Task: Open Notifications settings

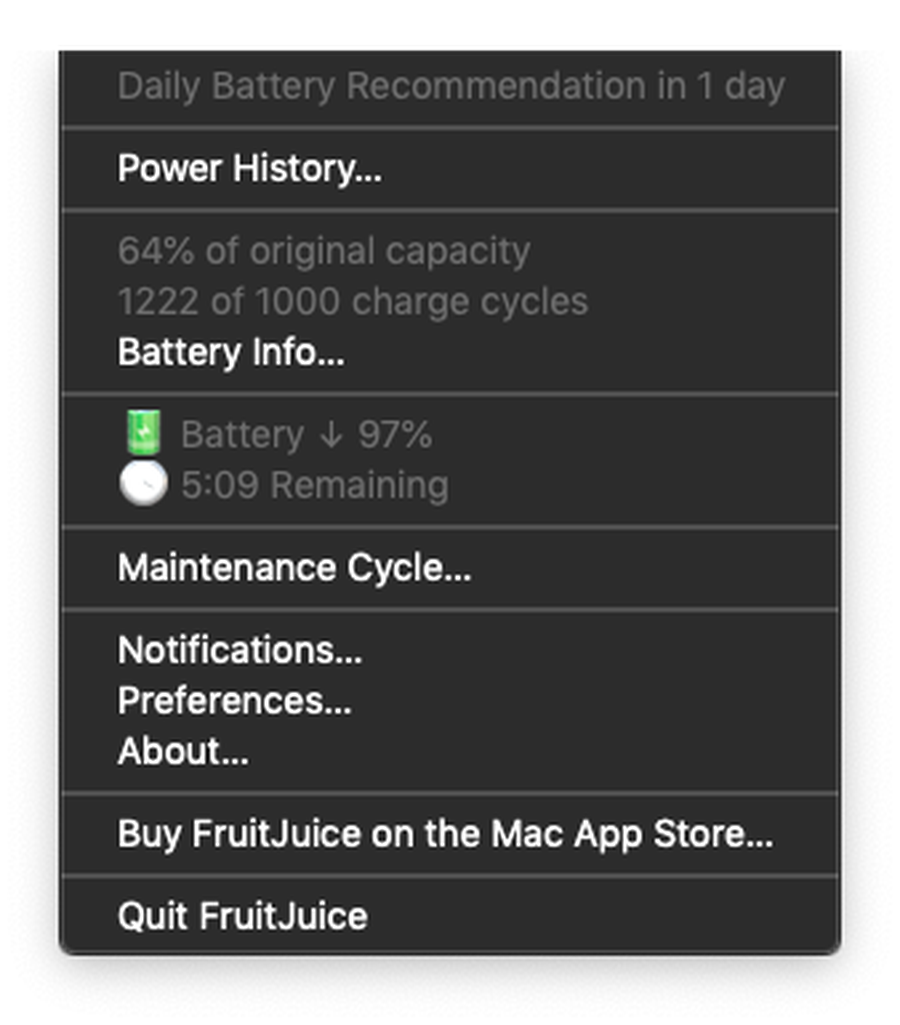Action: (240, 650)
